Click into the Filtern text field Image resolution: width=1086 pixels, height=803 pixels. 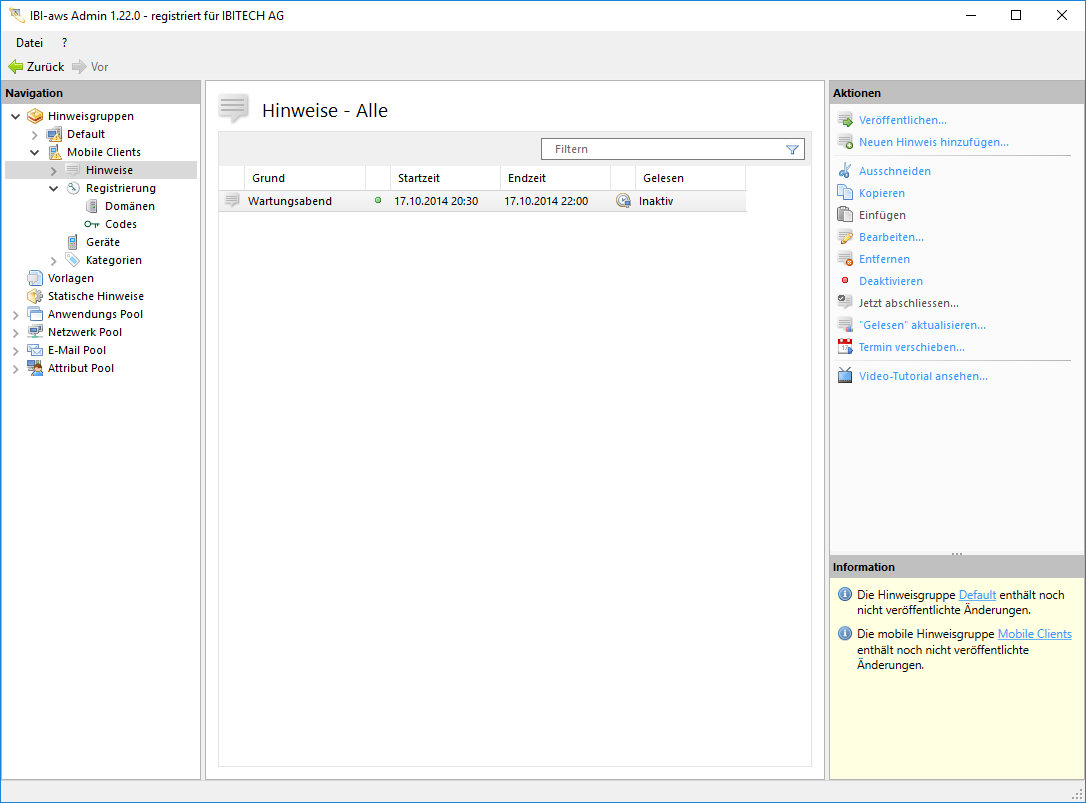pos(660,149)
